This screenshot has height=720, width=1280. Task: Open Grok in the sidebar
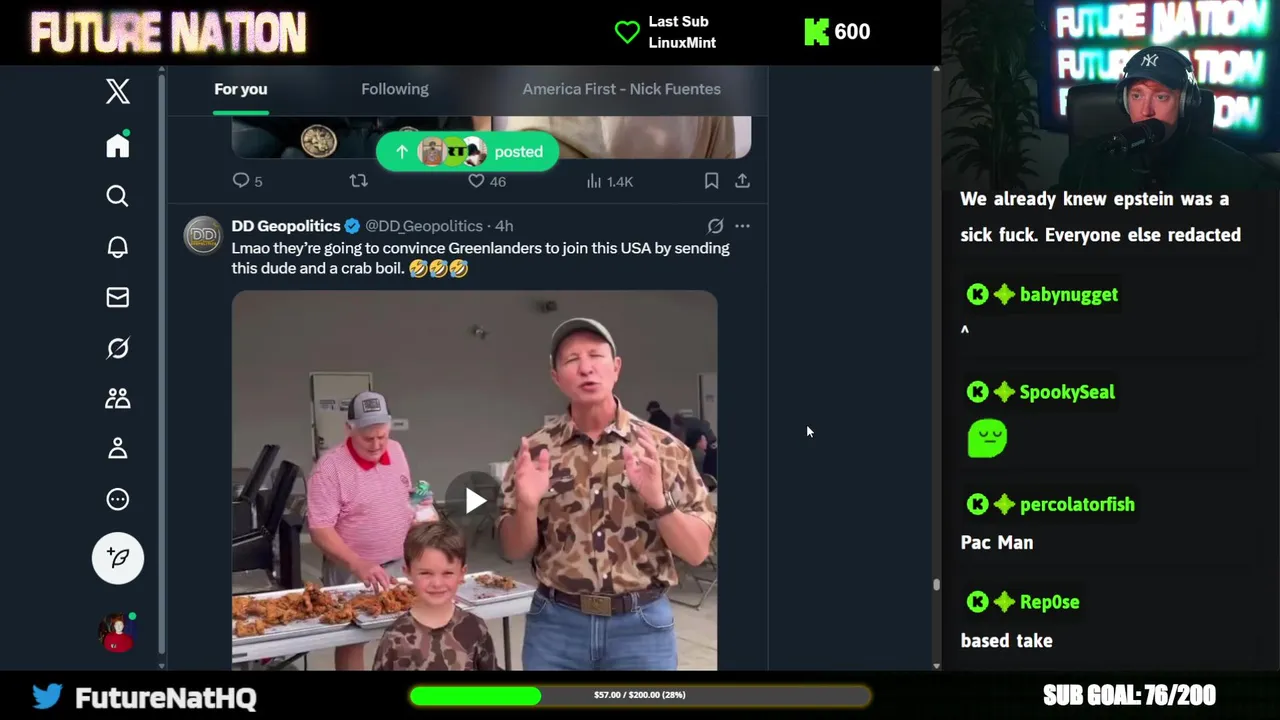tap(118, 348)
